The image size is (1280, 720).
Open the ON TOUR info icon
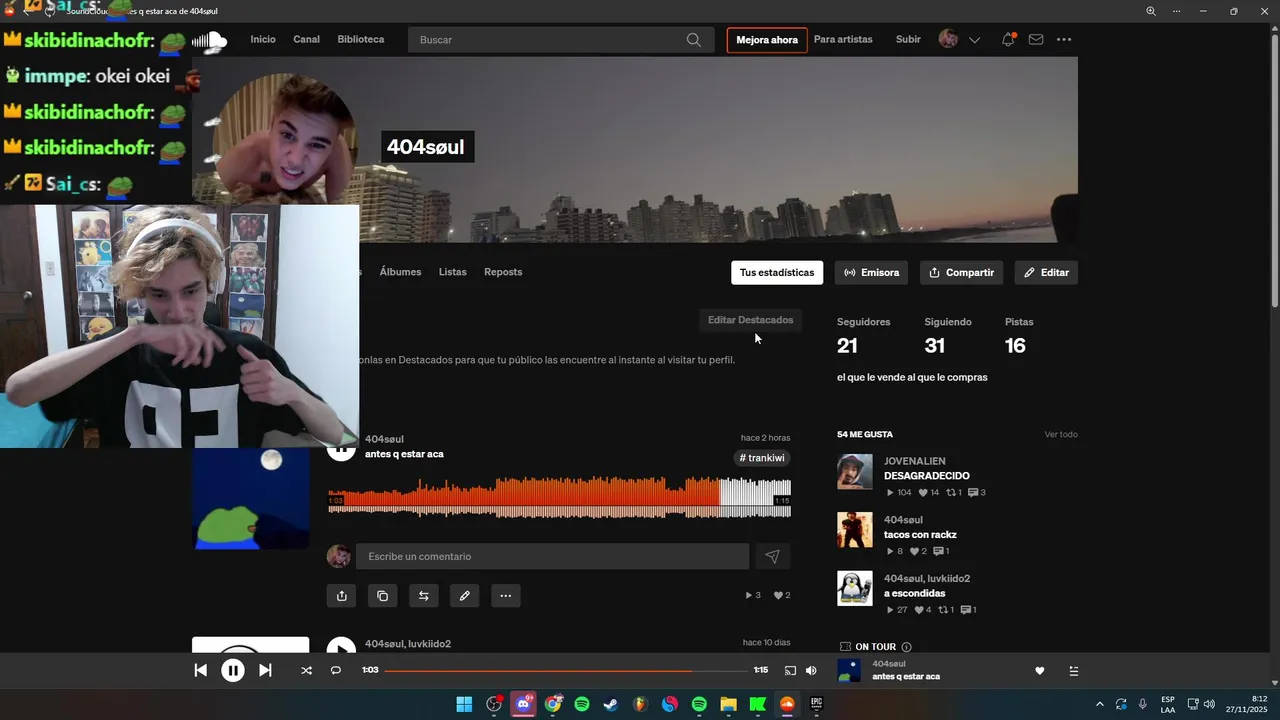click(907, 647)
